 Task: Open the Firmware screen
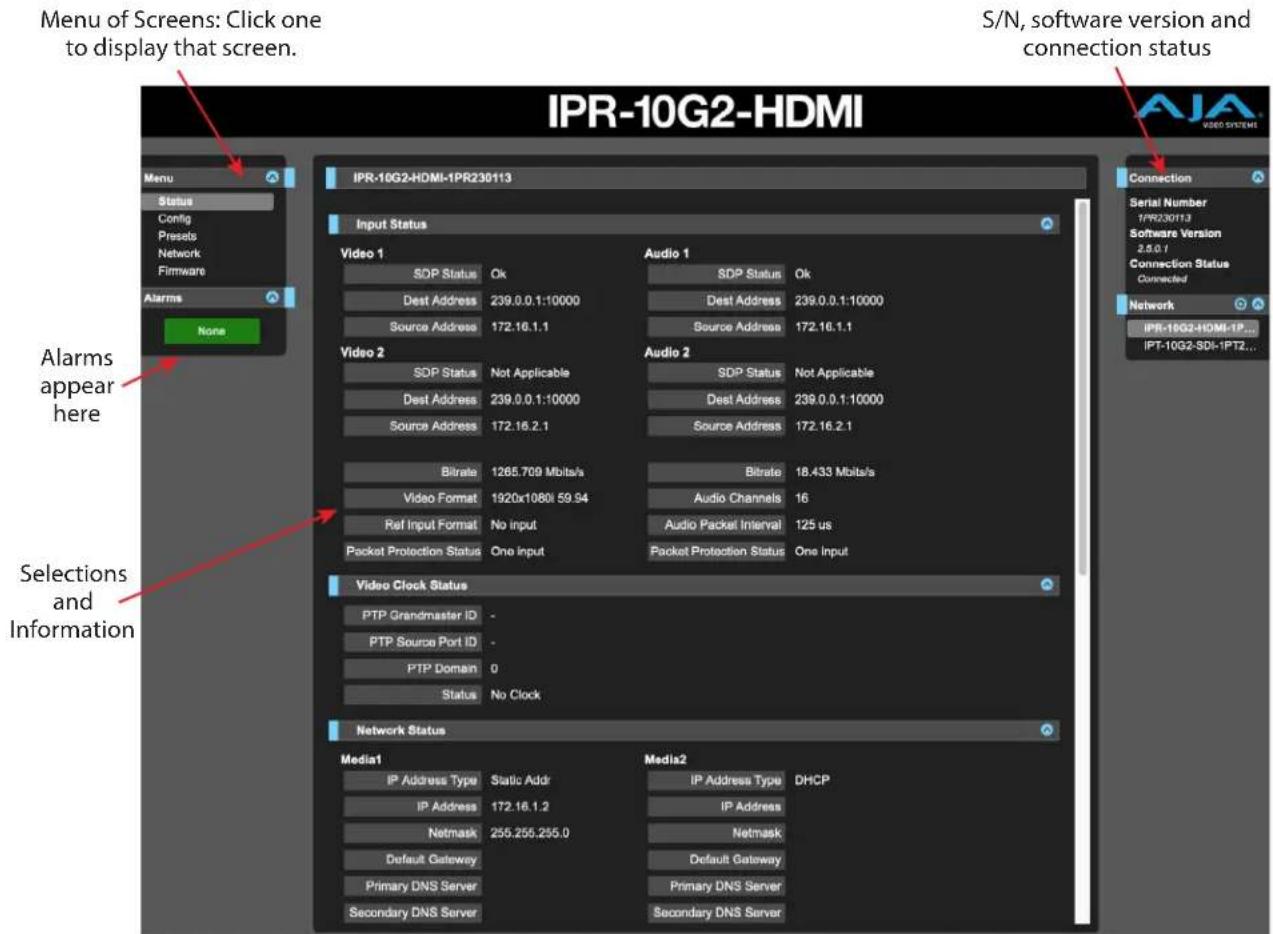pyautogui.click(x=181, y=271)
